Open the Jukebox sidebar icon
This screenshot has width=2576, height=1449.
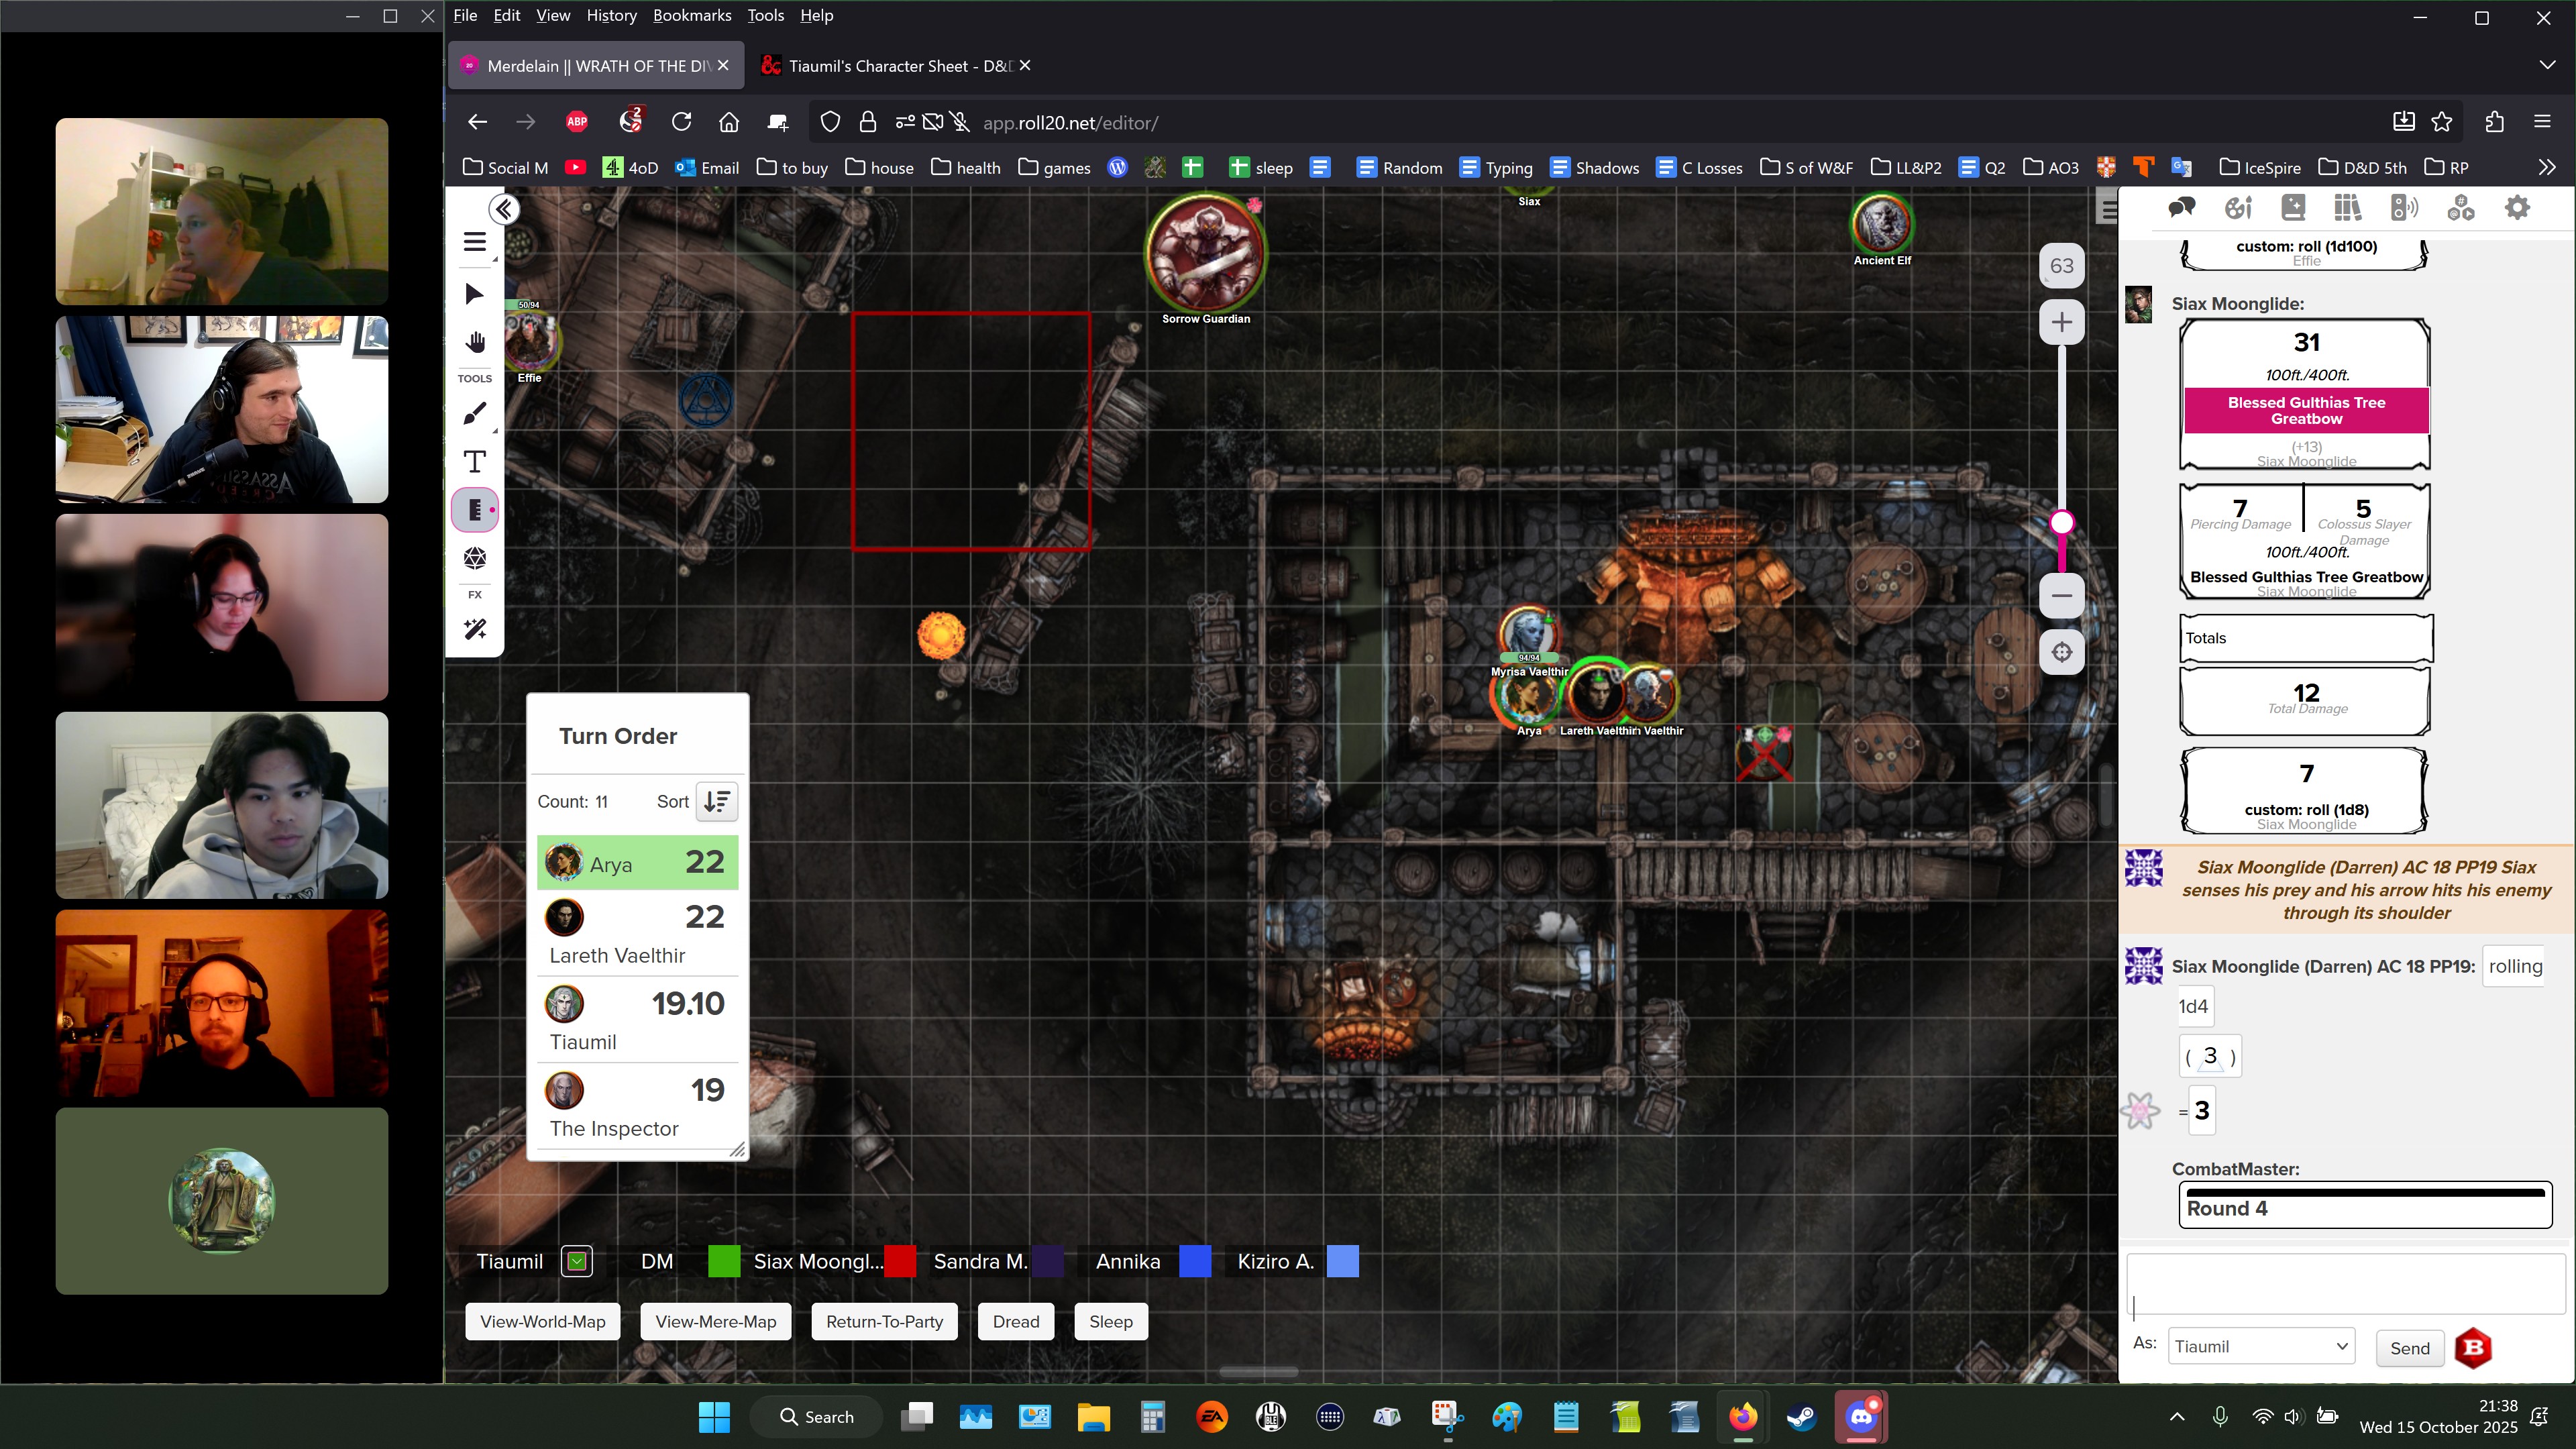[x=2404, y=208]
